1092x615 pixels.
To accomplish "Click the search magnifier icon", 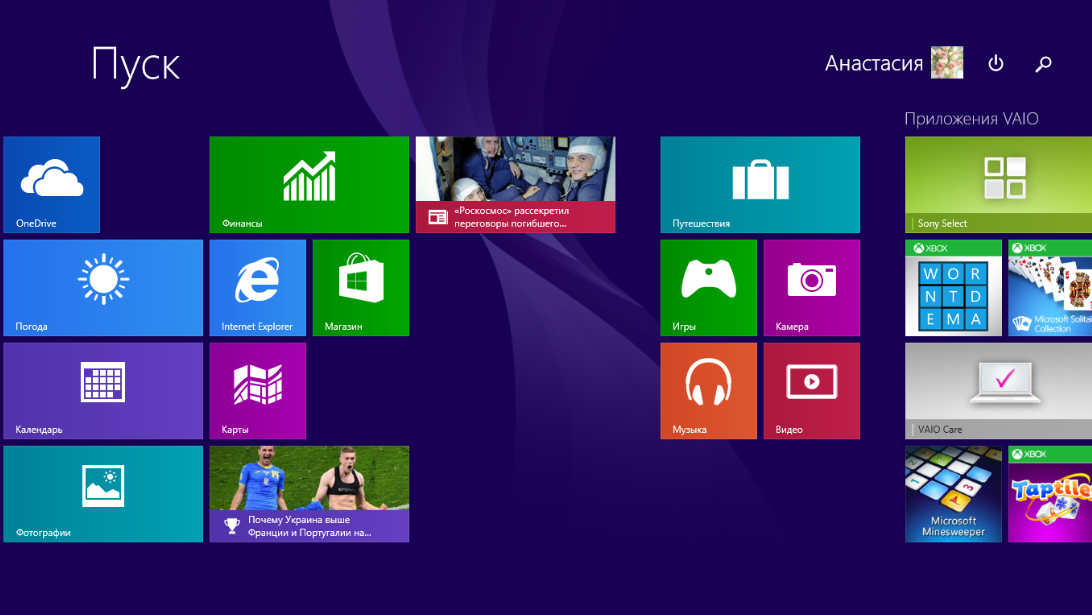I will pyautogui.click(x=1043, y=64).
